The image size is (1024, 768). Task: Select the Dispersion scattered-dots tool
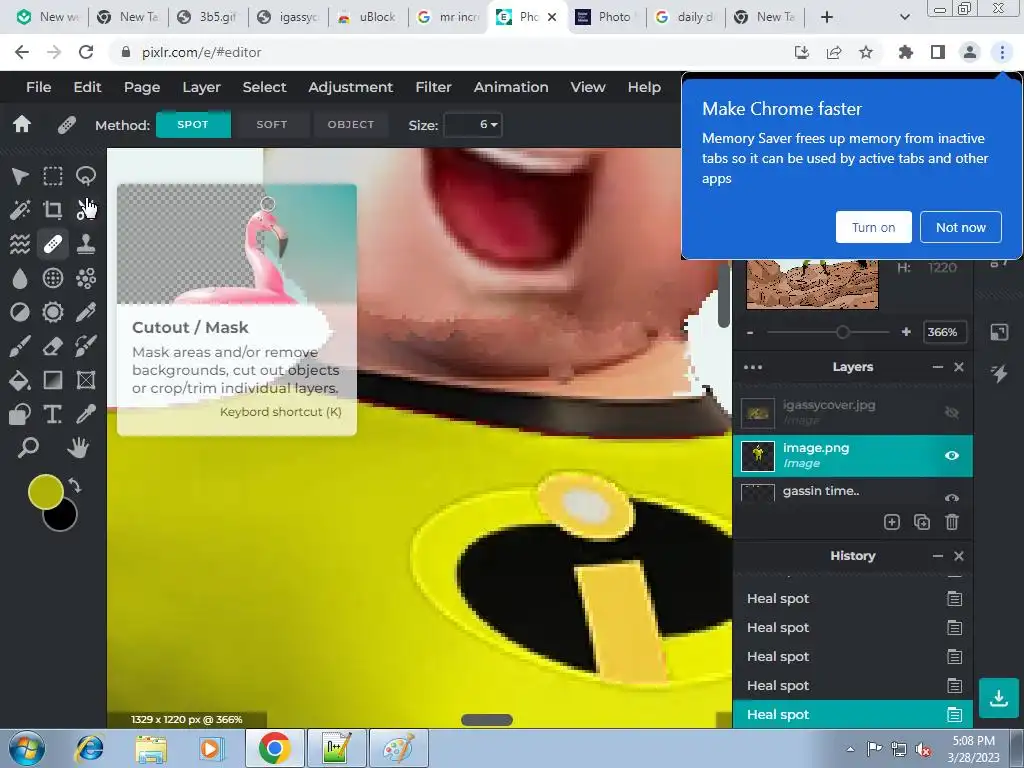pyautogui.click(x=86, y=278)
